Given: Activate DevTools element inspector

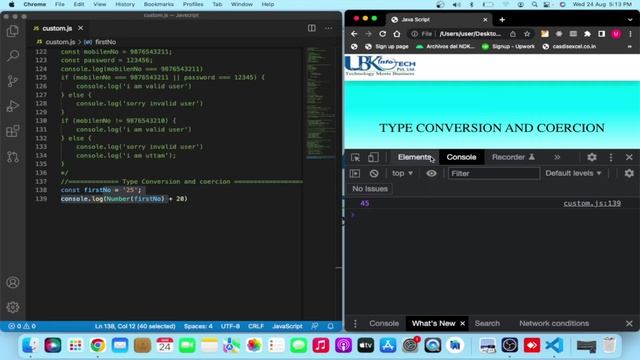Looking at the screenshot, I should pos(355,157).
